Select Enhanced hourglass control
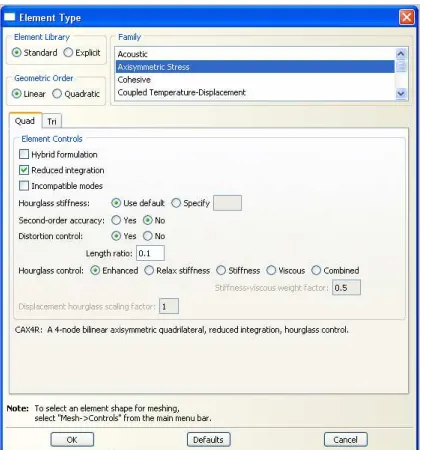This screenshot has height=450, width=424. coord(95,270)
